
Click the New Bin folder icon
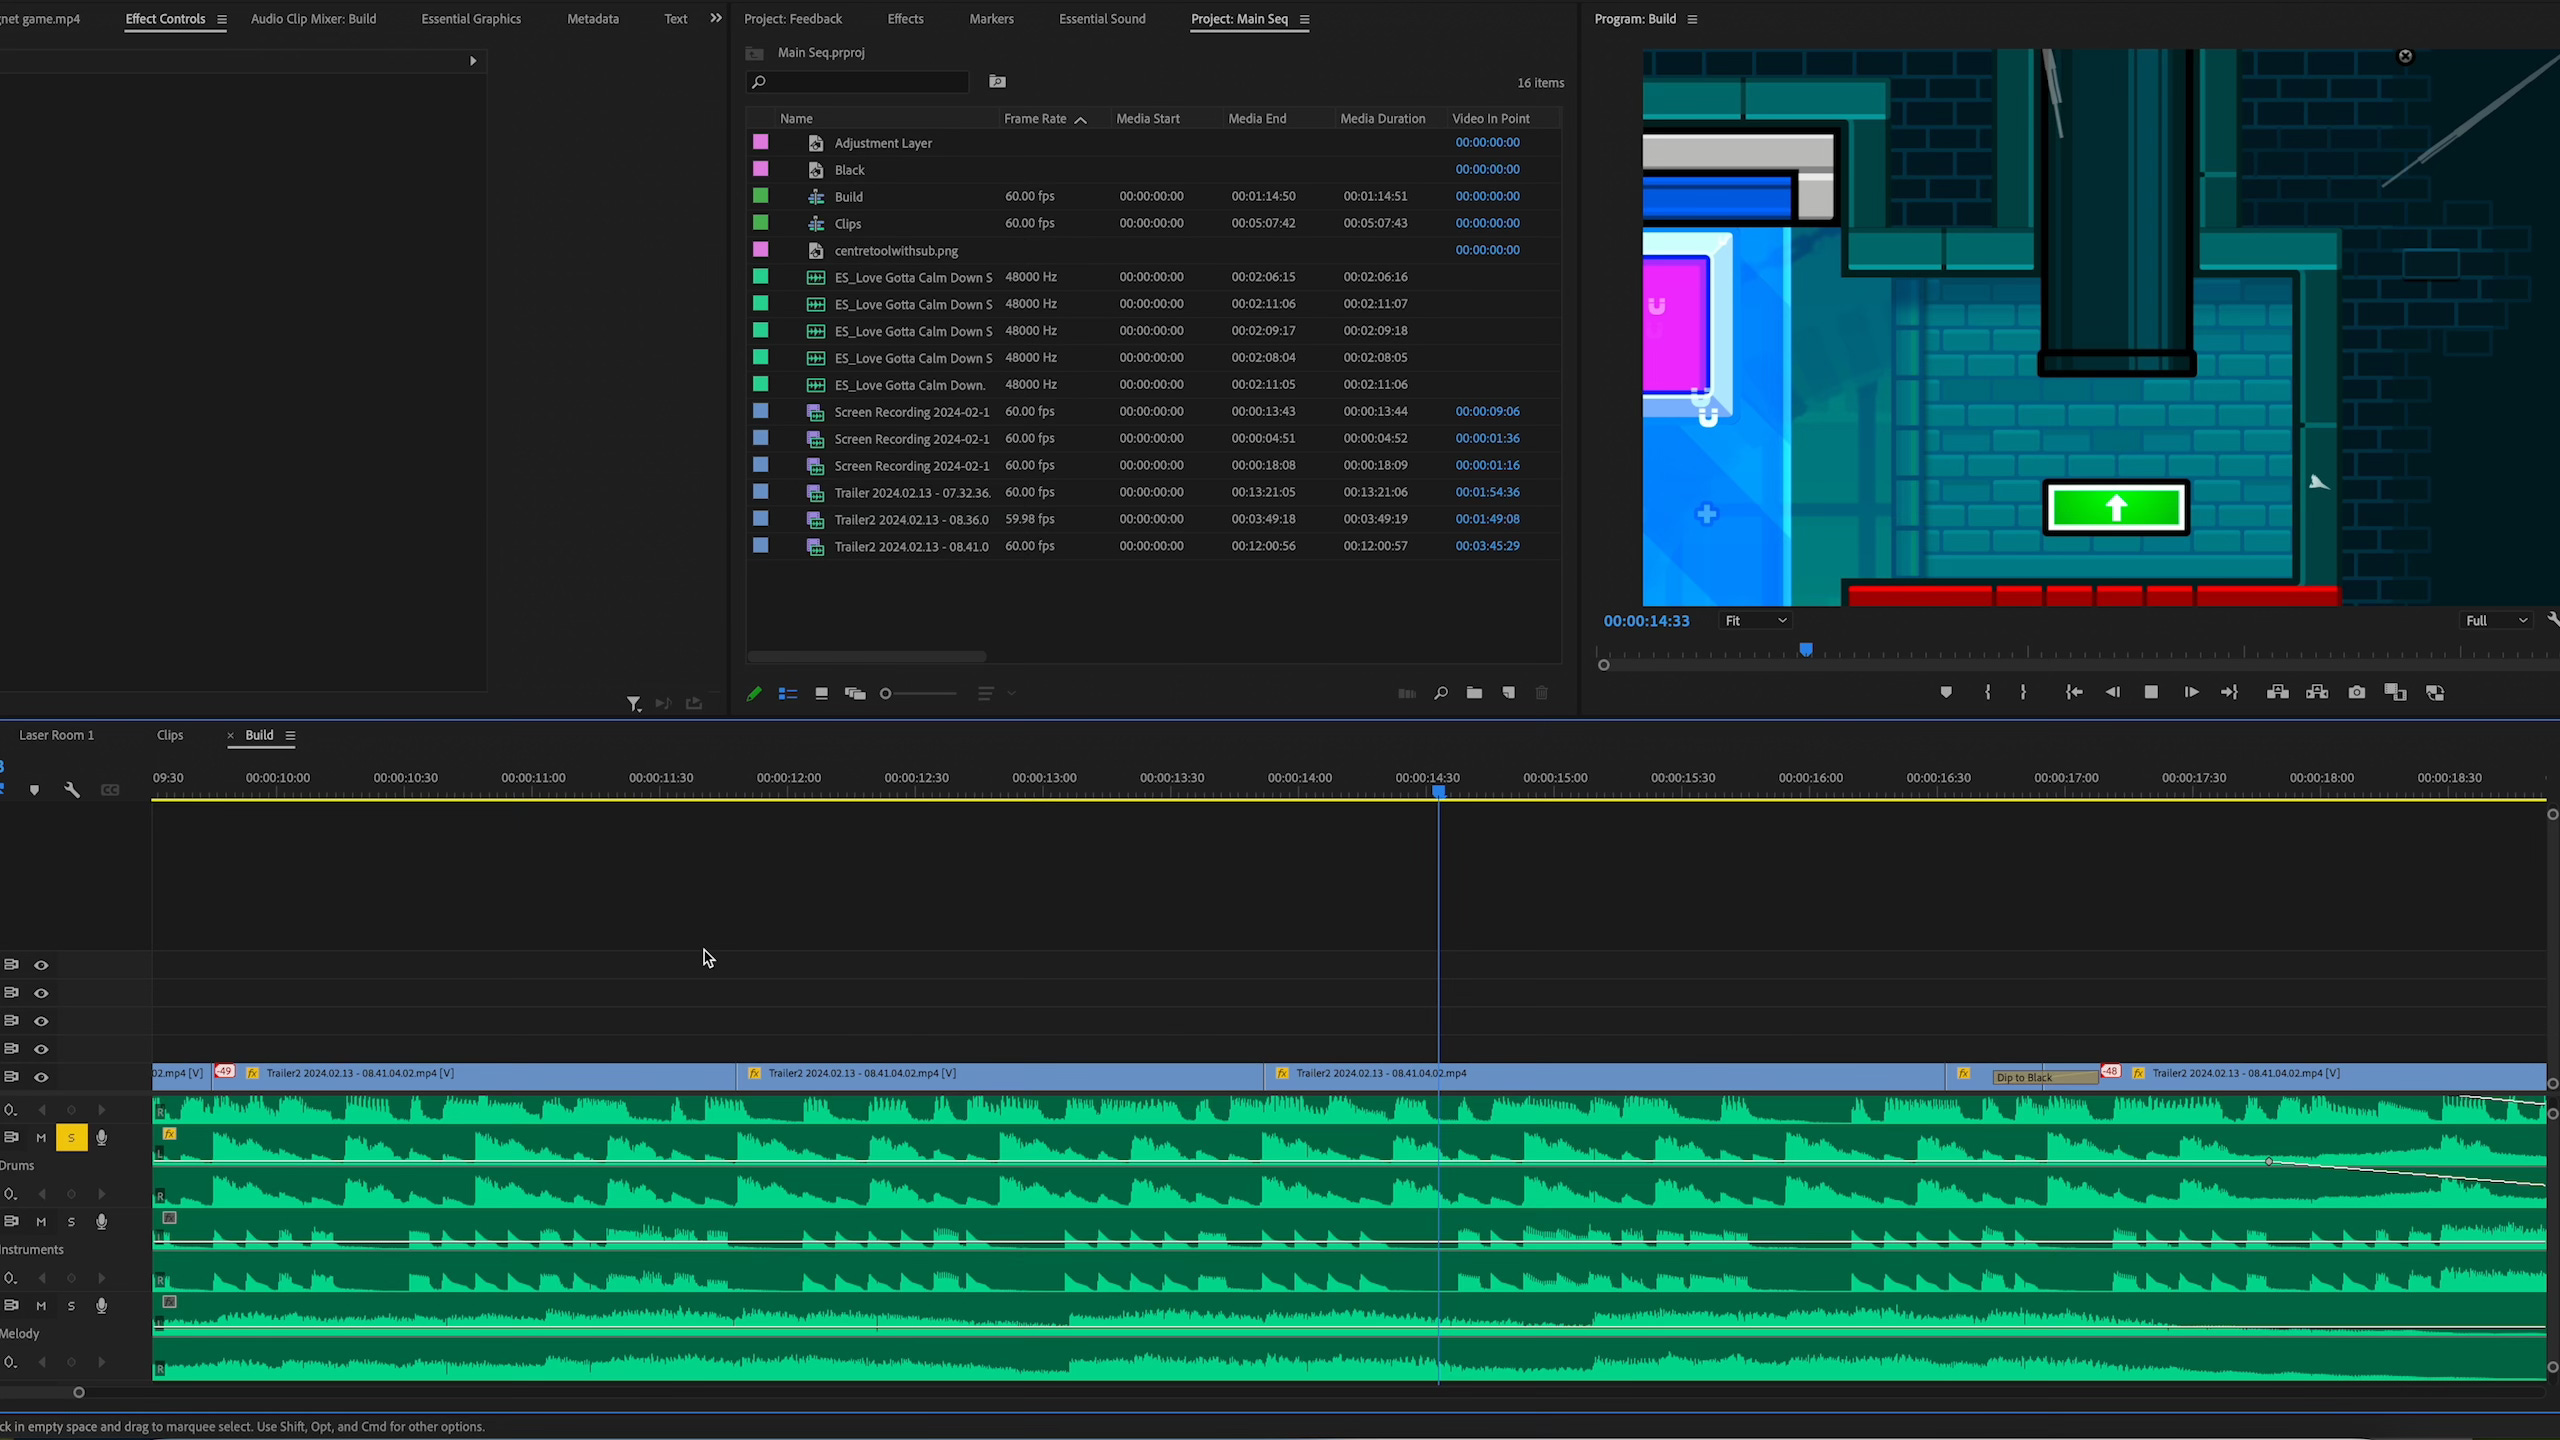(1474, 693)
